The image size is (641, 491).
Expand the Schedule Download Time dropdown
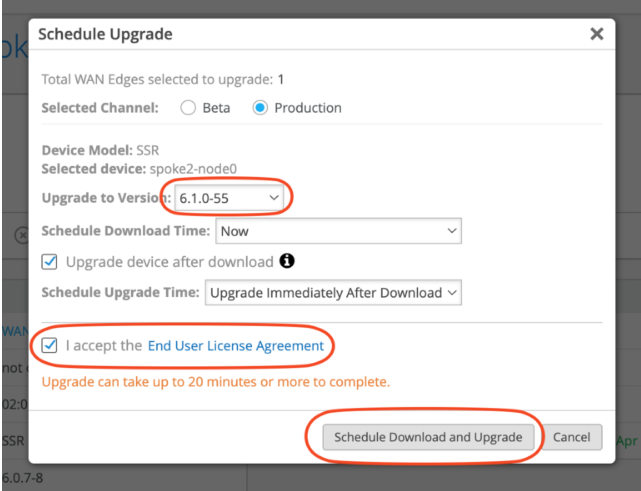click(338, 231)
